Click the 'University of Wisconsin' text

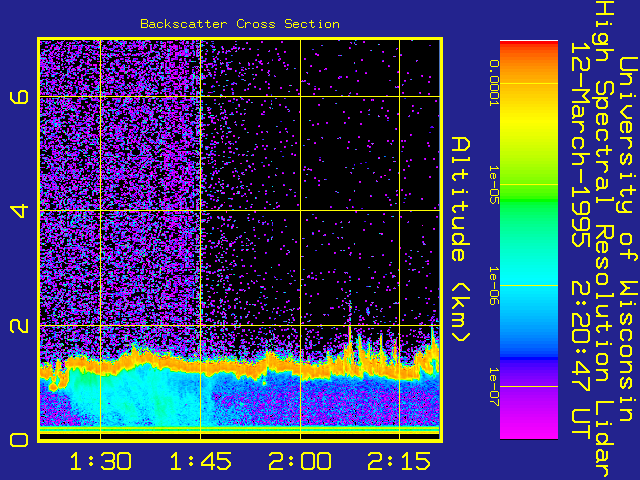click(627, 240)
